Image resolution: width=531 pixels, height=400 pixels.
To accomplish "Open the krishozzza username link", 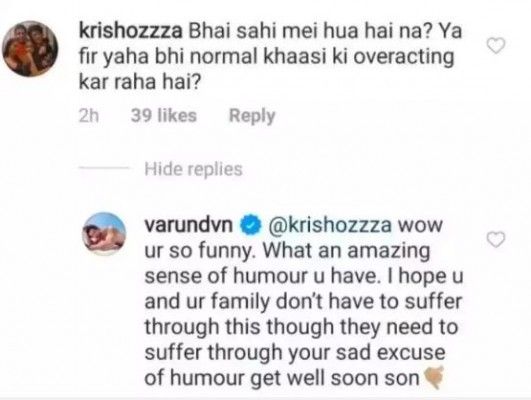I will point(130,32).
